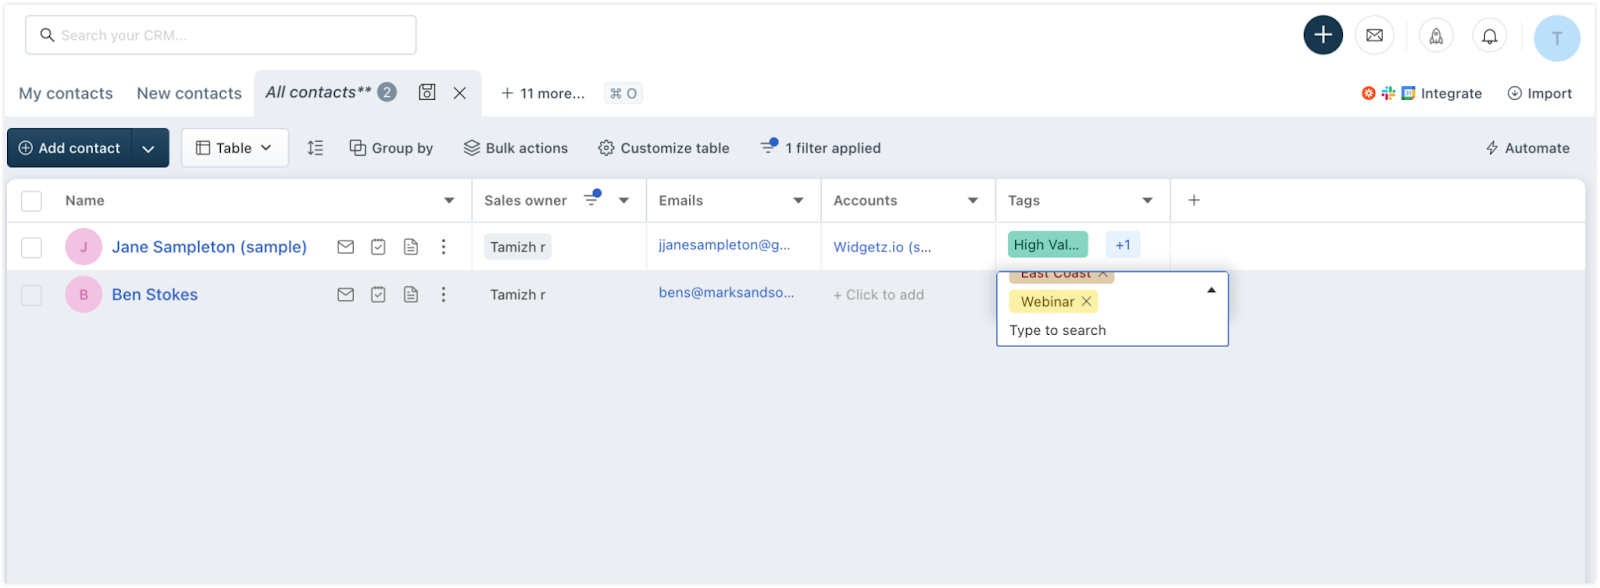Viewport: 1600px width, 588px height.
Task: Select Jane Sampleton row checkbox
Action: (x=32, y=247)
